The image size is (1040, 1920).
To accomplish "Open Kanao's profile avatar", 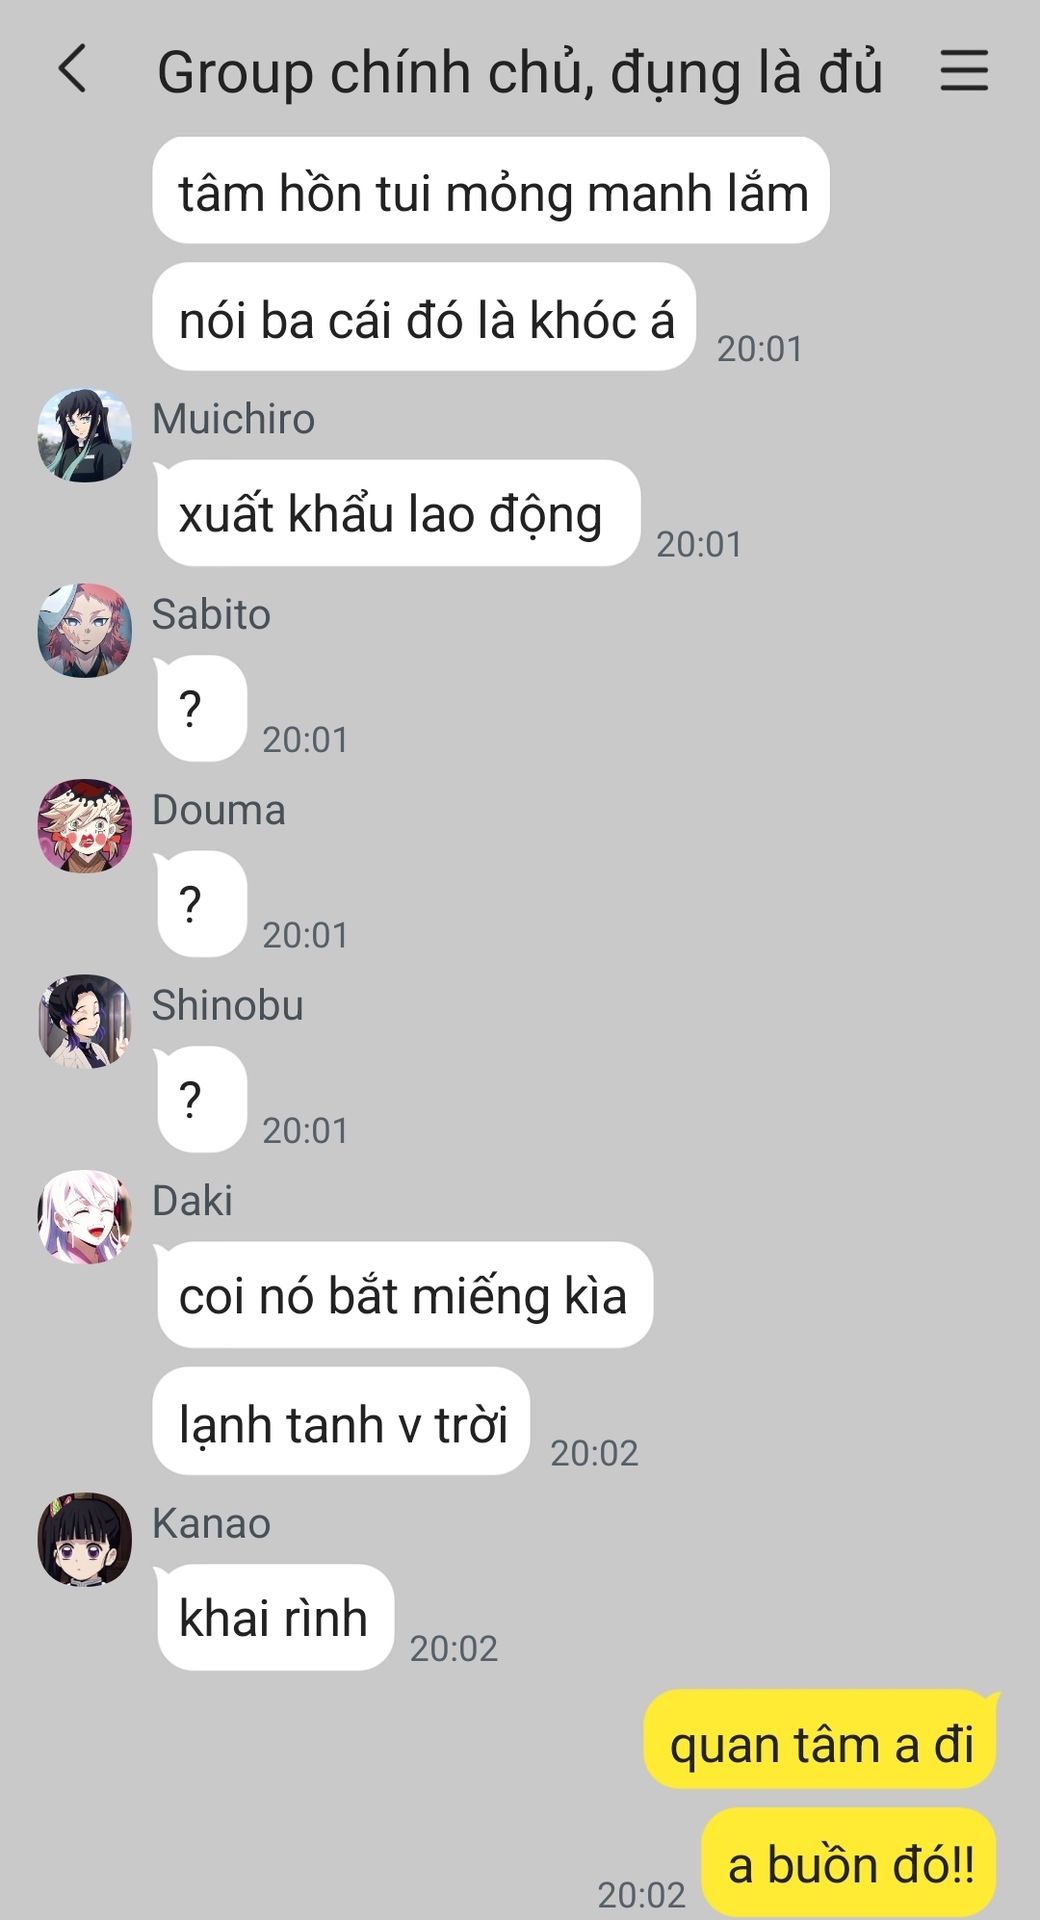I will 85,1540.
